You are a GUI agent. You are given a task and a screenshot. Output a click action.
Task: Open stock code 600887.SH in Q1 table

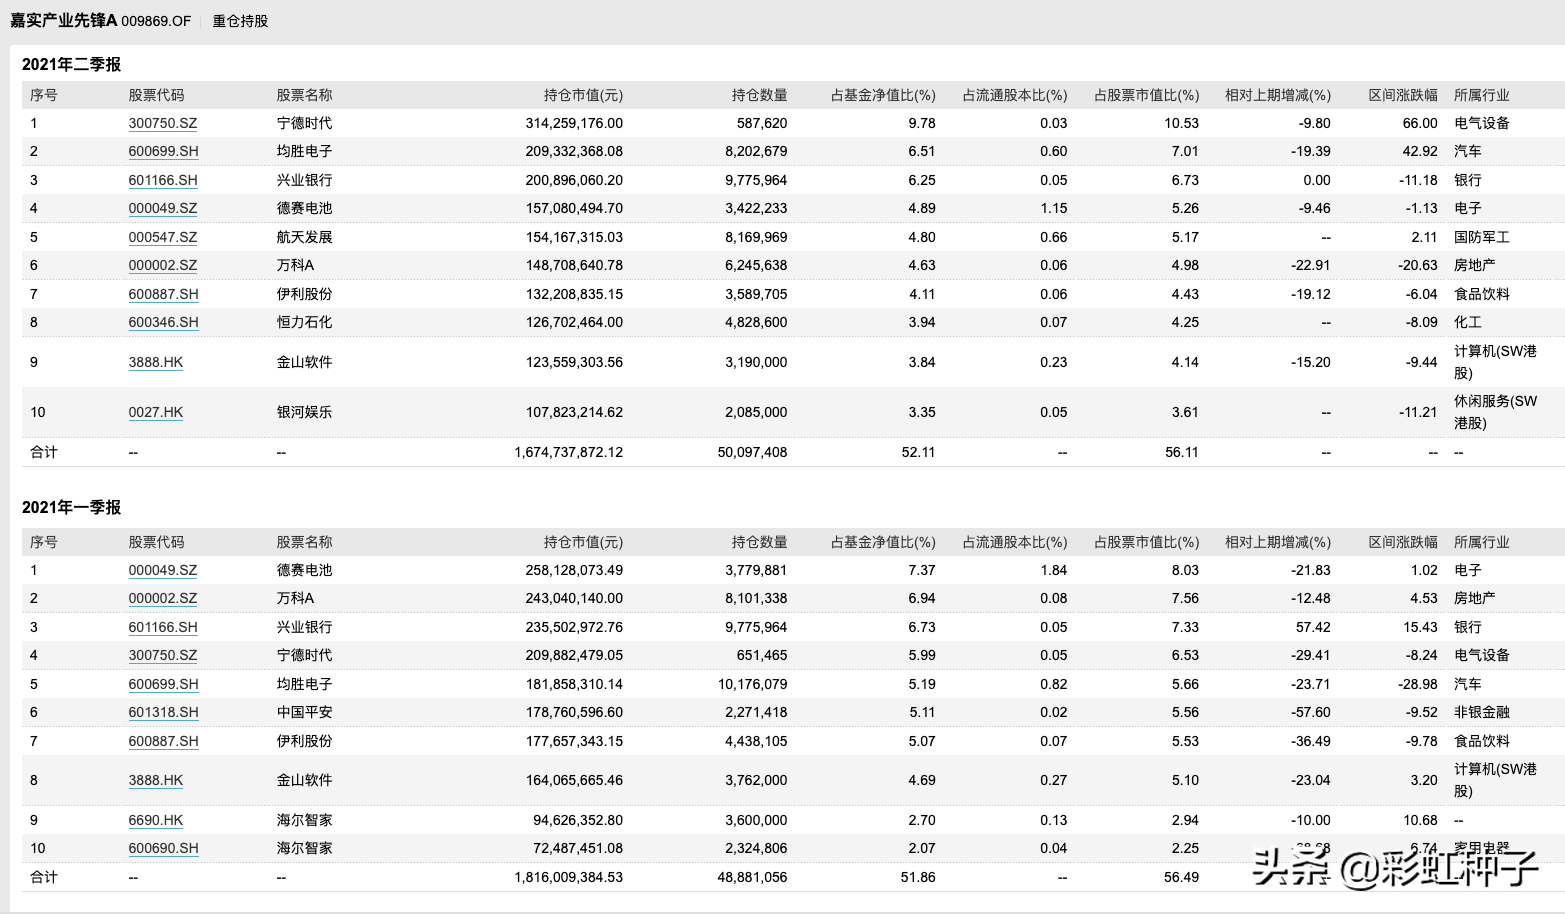click(x=163, y=741)
